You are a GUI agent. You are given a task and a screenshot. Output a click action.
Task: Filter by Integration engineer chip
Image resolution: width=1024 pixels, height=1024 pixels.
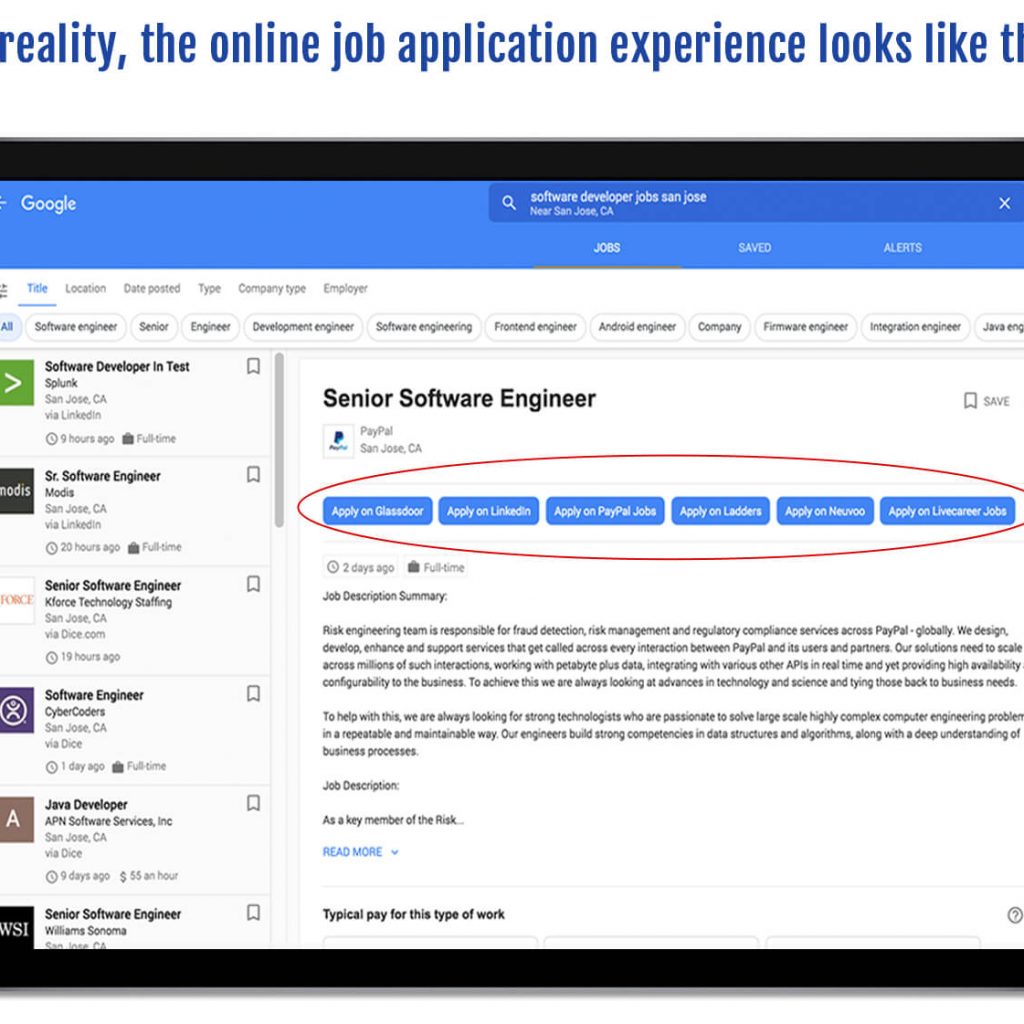(x=915, y=327)
